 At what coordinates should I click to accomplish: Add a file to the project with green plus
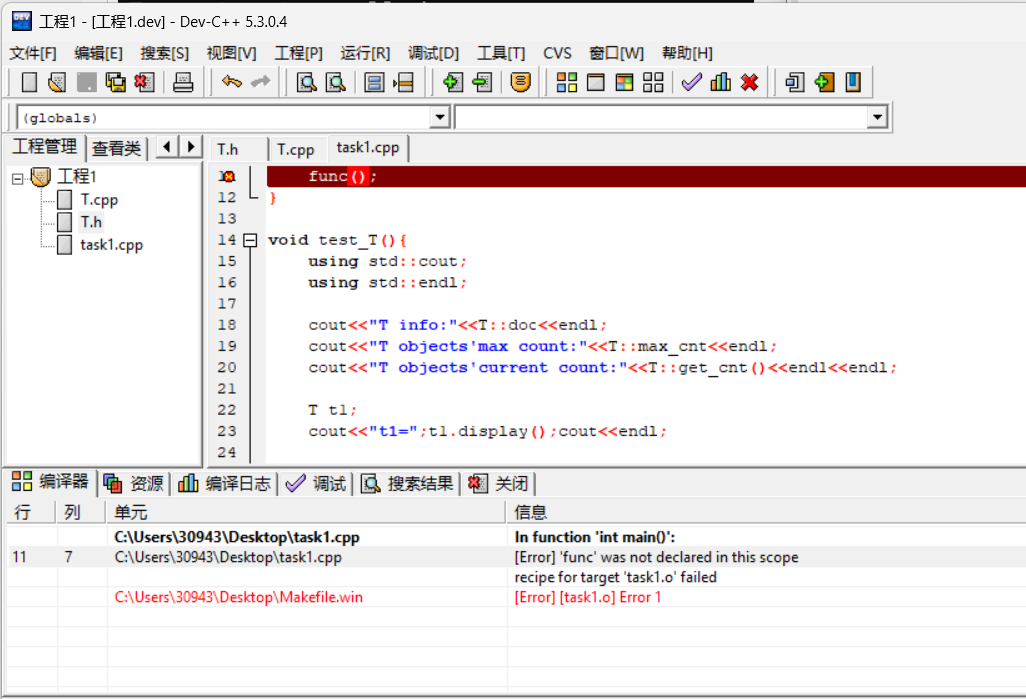pyautogui.click(x=453, y=82)
